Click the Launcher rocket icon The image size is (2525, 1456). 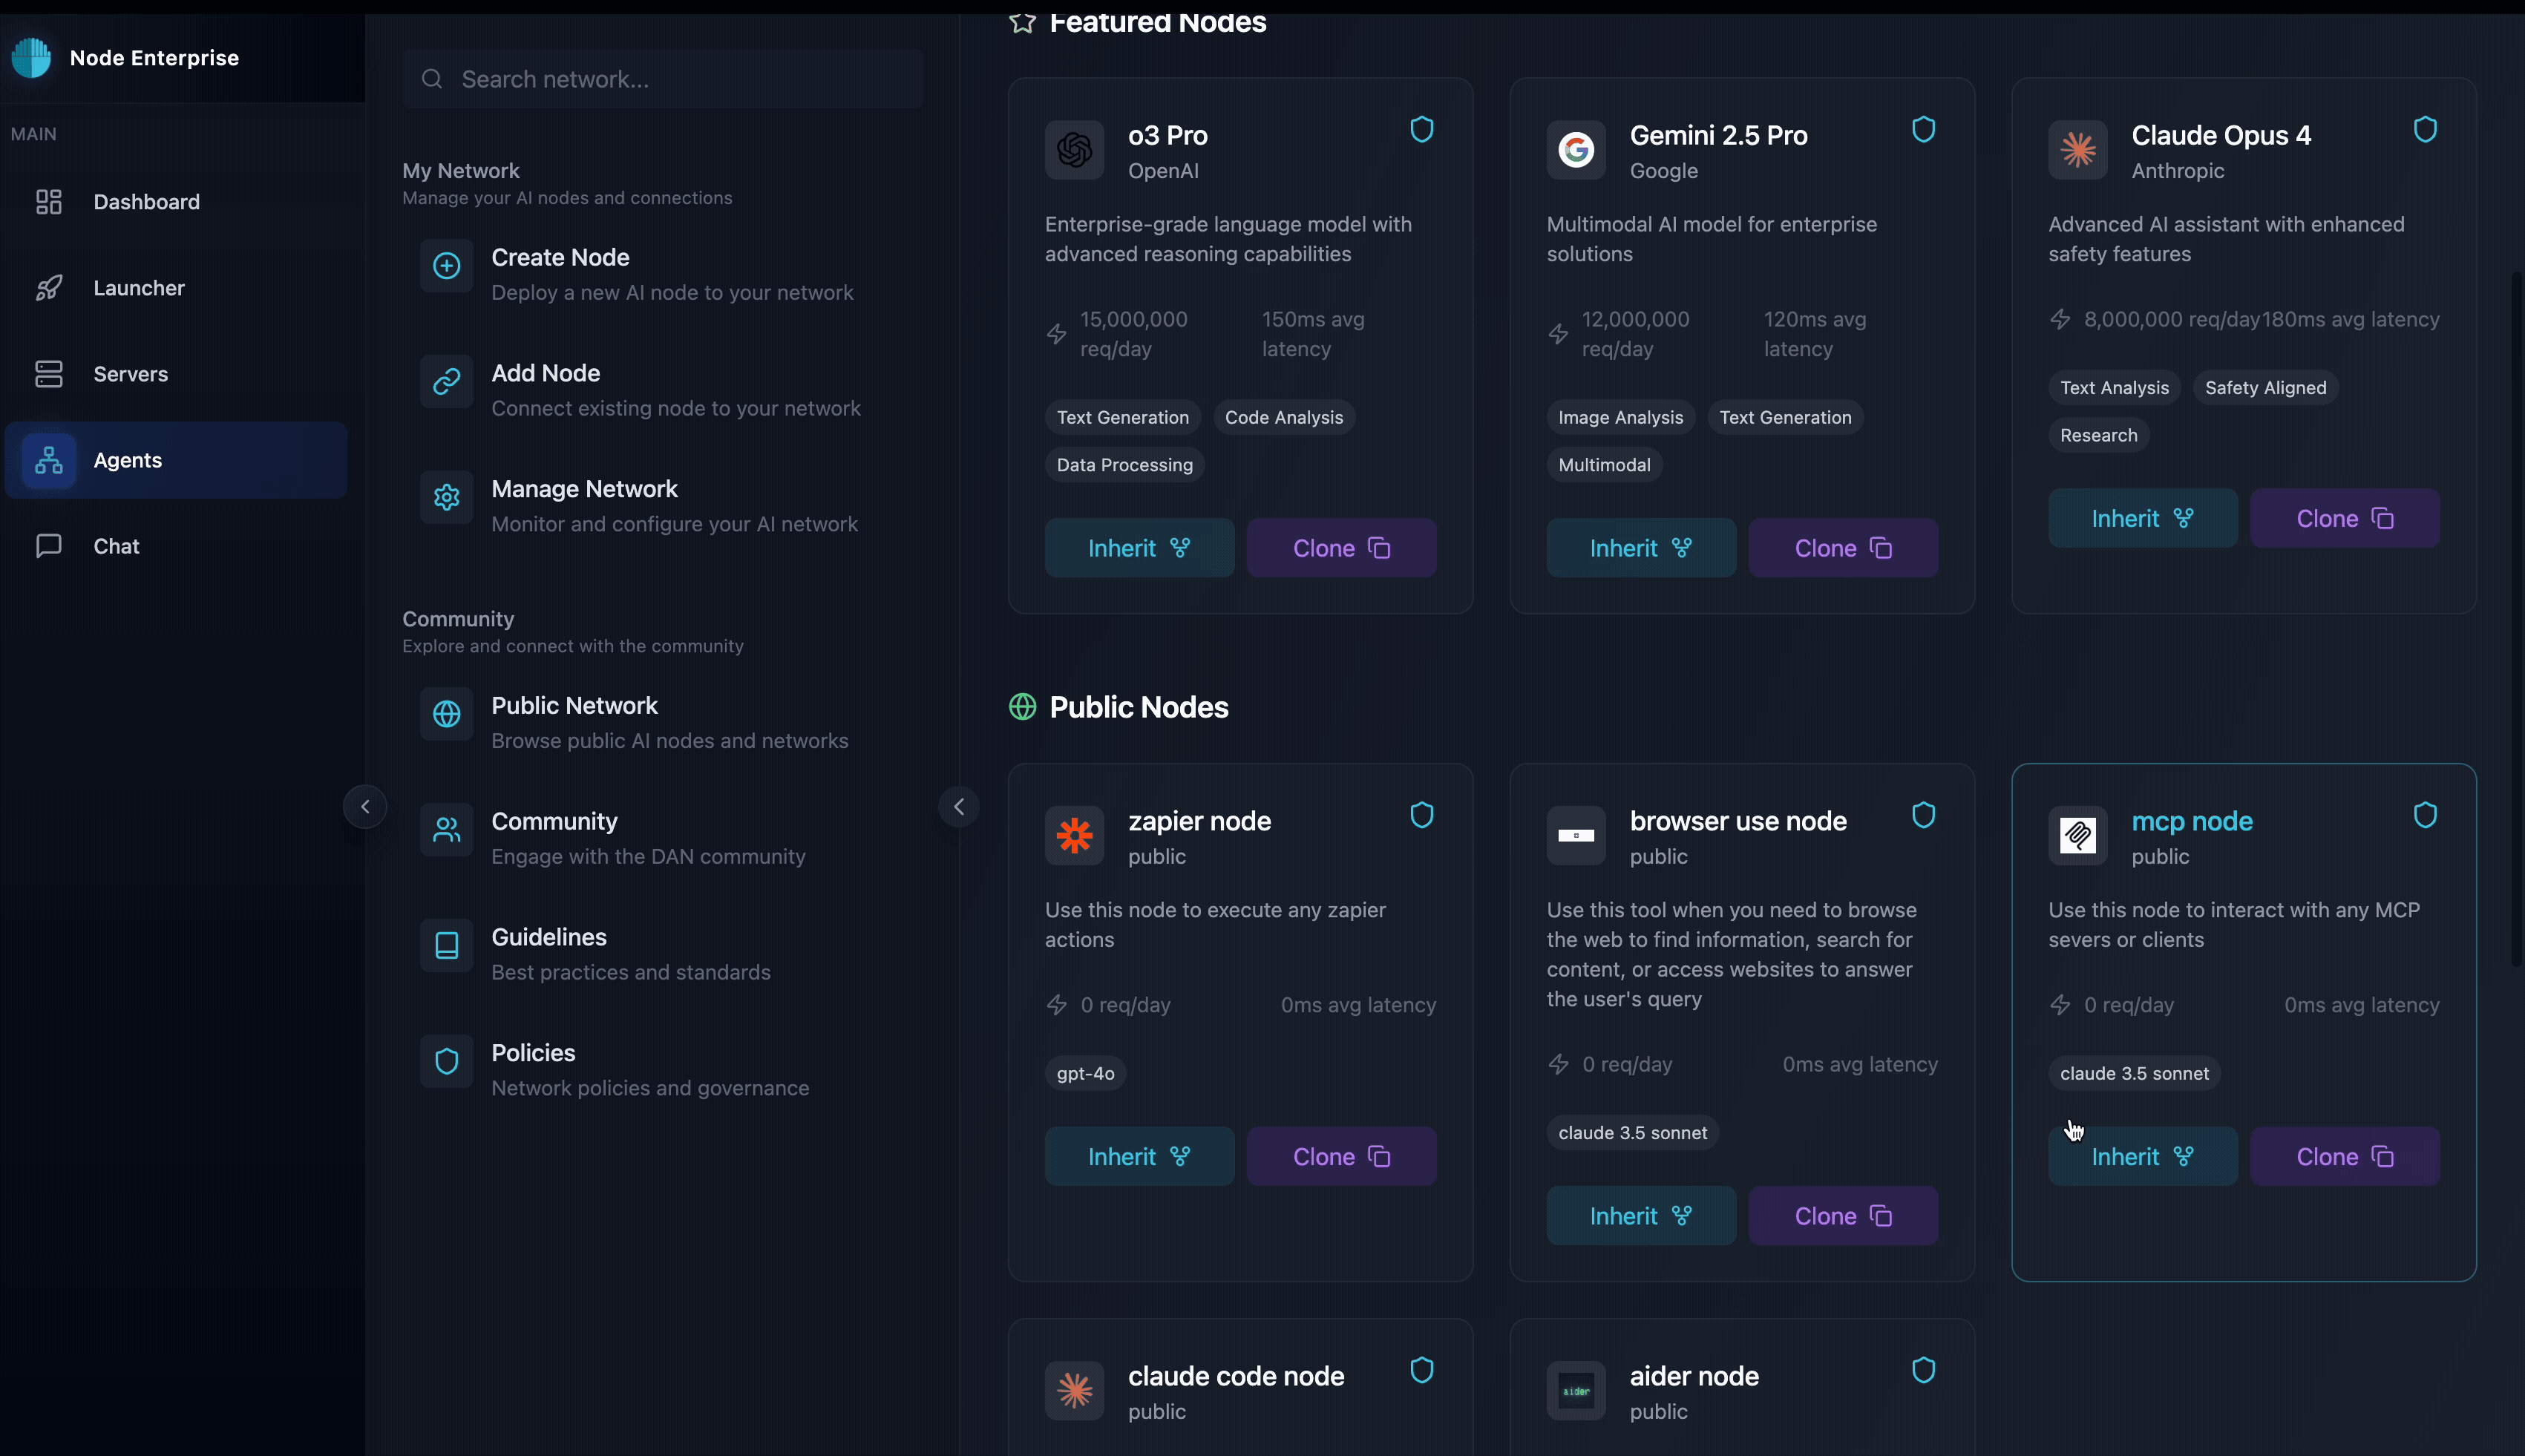coord(48,288)
